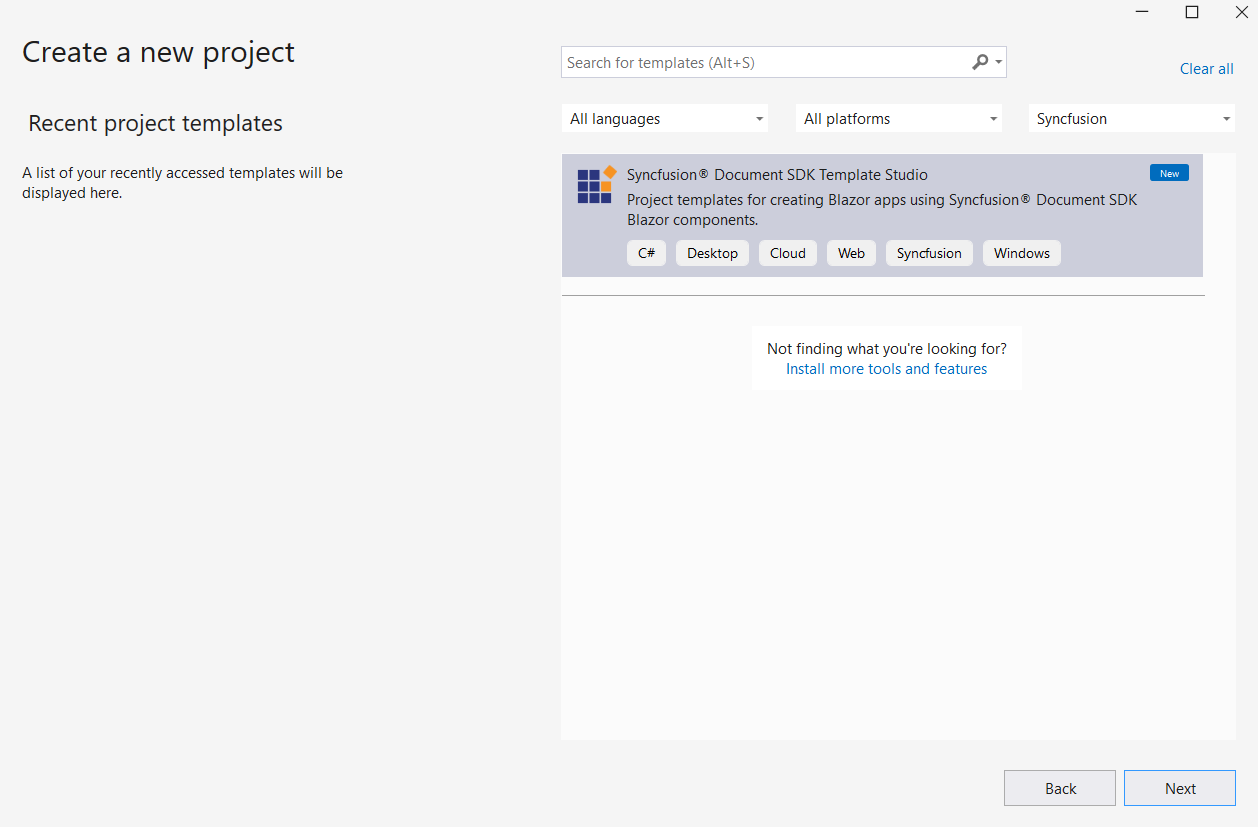This screenshot has width=1258, height=827.
Task: Open Install more tools and features link
Action: [886, 369]
